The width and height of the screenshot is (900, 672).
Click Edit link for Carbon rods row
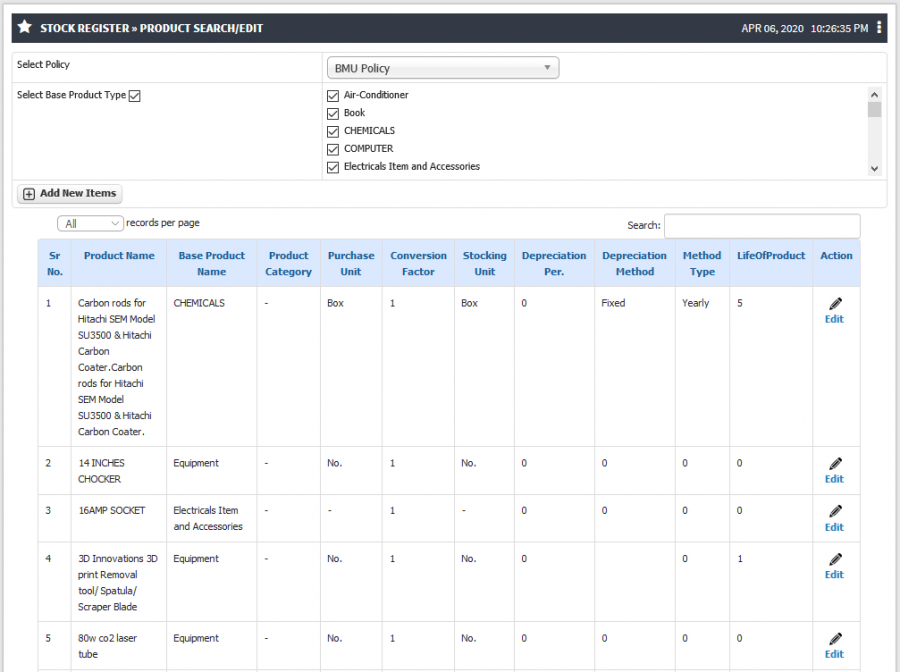pos(834,320)
